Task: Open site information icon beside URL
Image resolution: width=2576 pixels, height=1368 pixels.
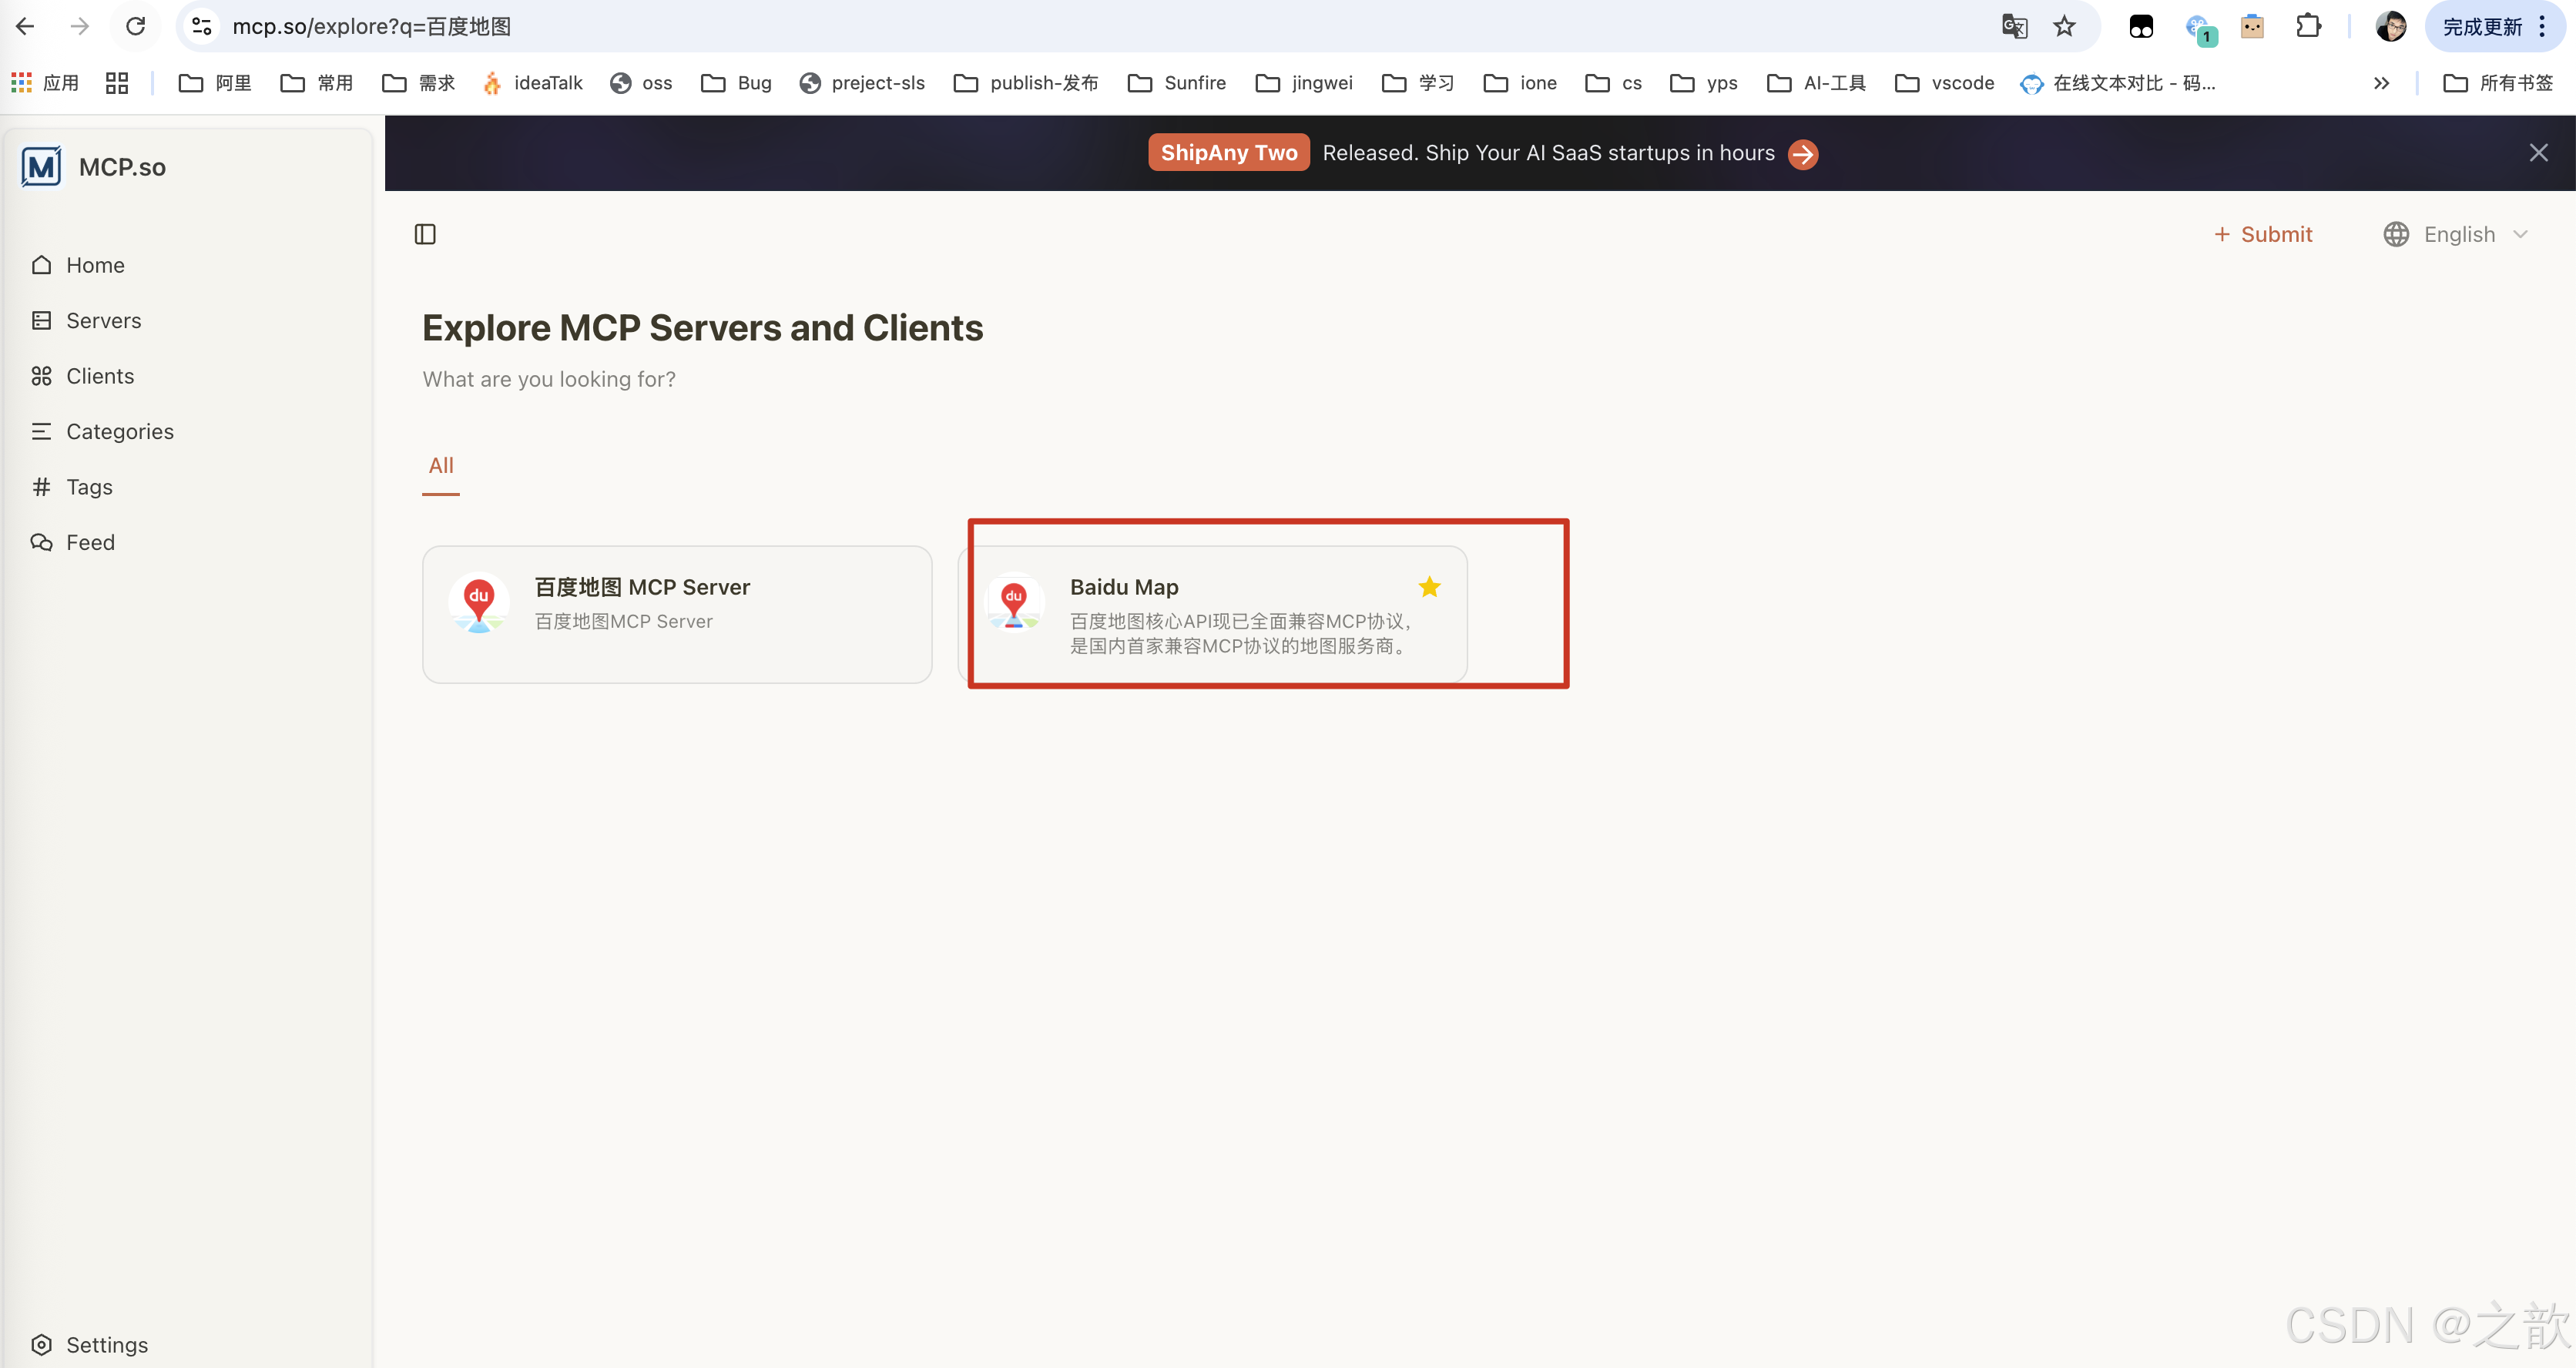Action: [202, 27]
